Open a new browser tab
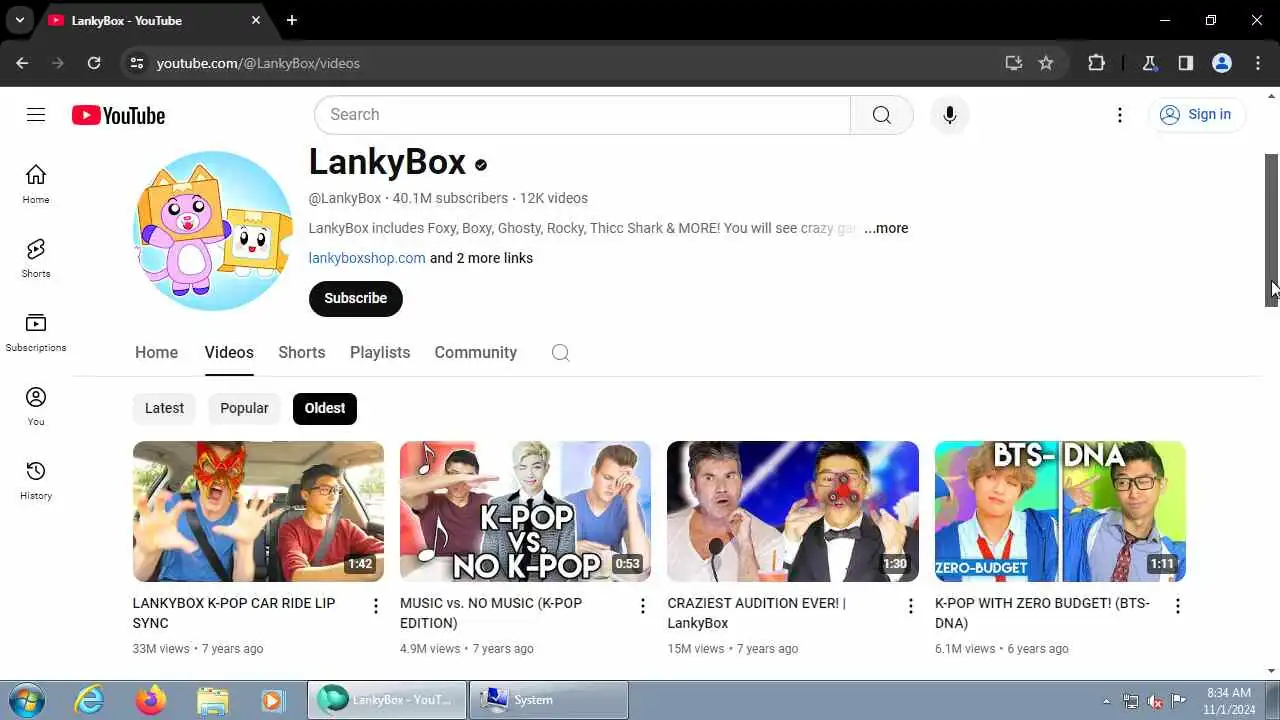 292,20
